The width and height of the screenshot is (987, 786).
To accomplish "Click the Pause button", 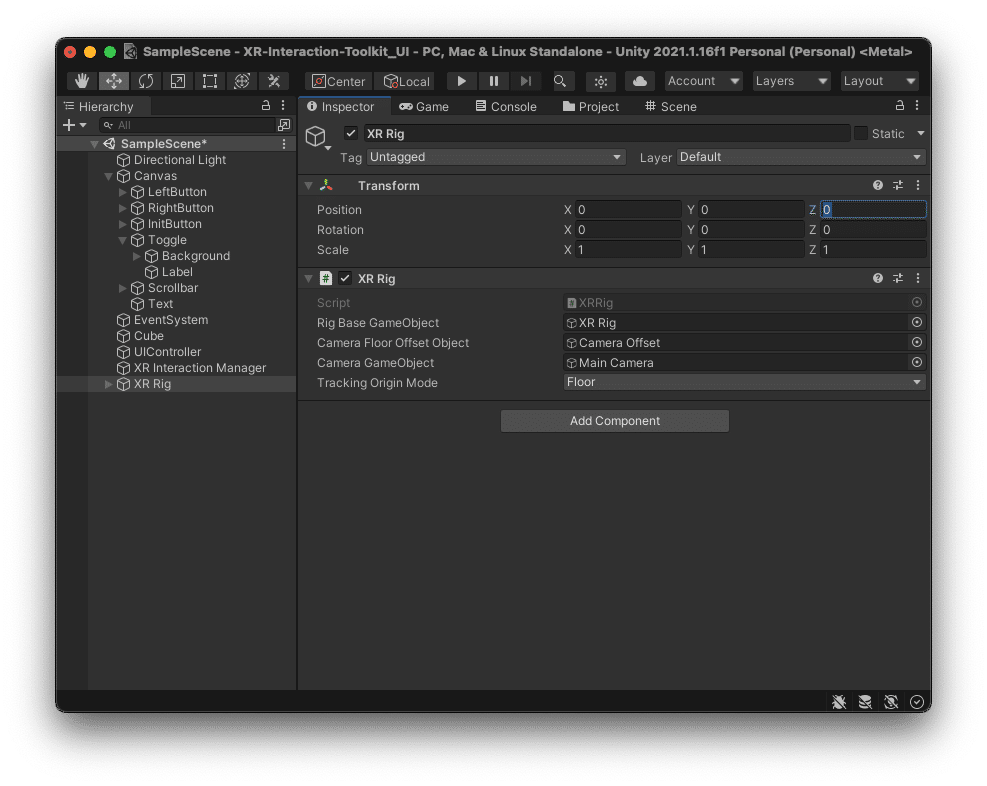I will (494, 81).
